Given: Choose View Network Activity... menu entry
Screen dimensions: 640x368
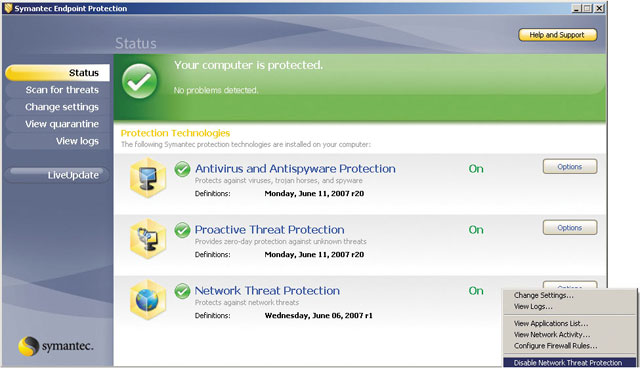Looking at the screenshot, I should point(570,335).
